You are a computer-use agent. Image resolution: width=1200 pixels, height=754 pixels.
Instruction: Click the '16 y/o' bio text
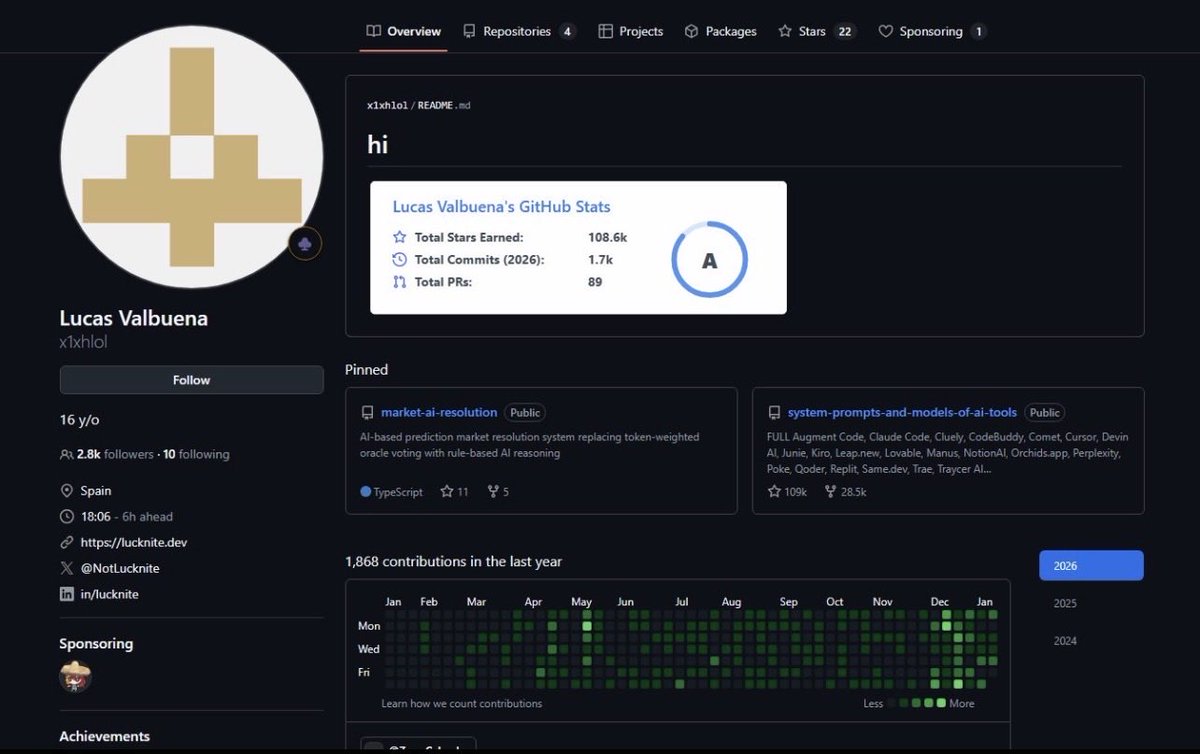(80, 420)
